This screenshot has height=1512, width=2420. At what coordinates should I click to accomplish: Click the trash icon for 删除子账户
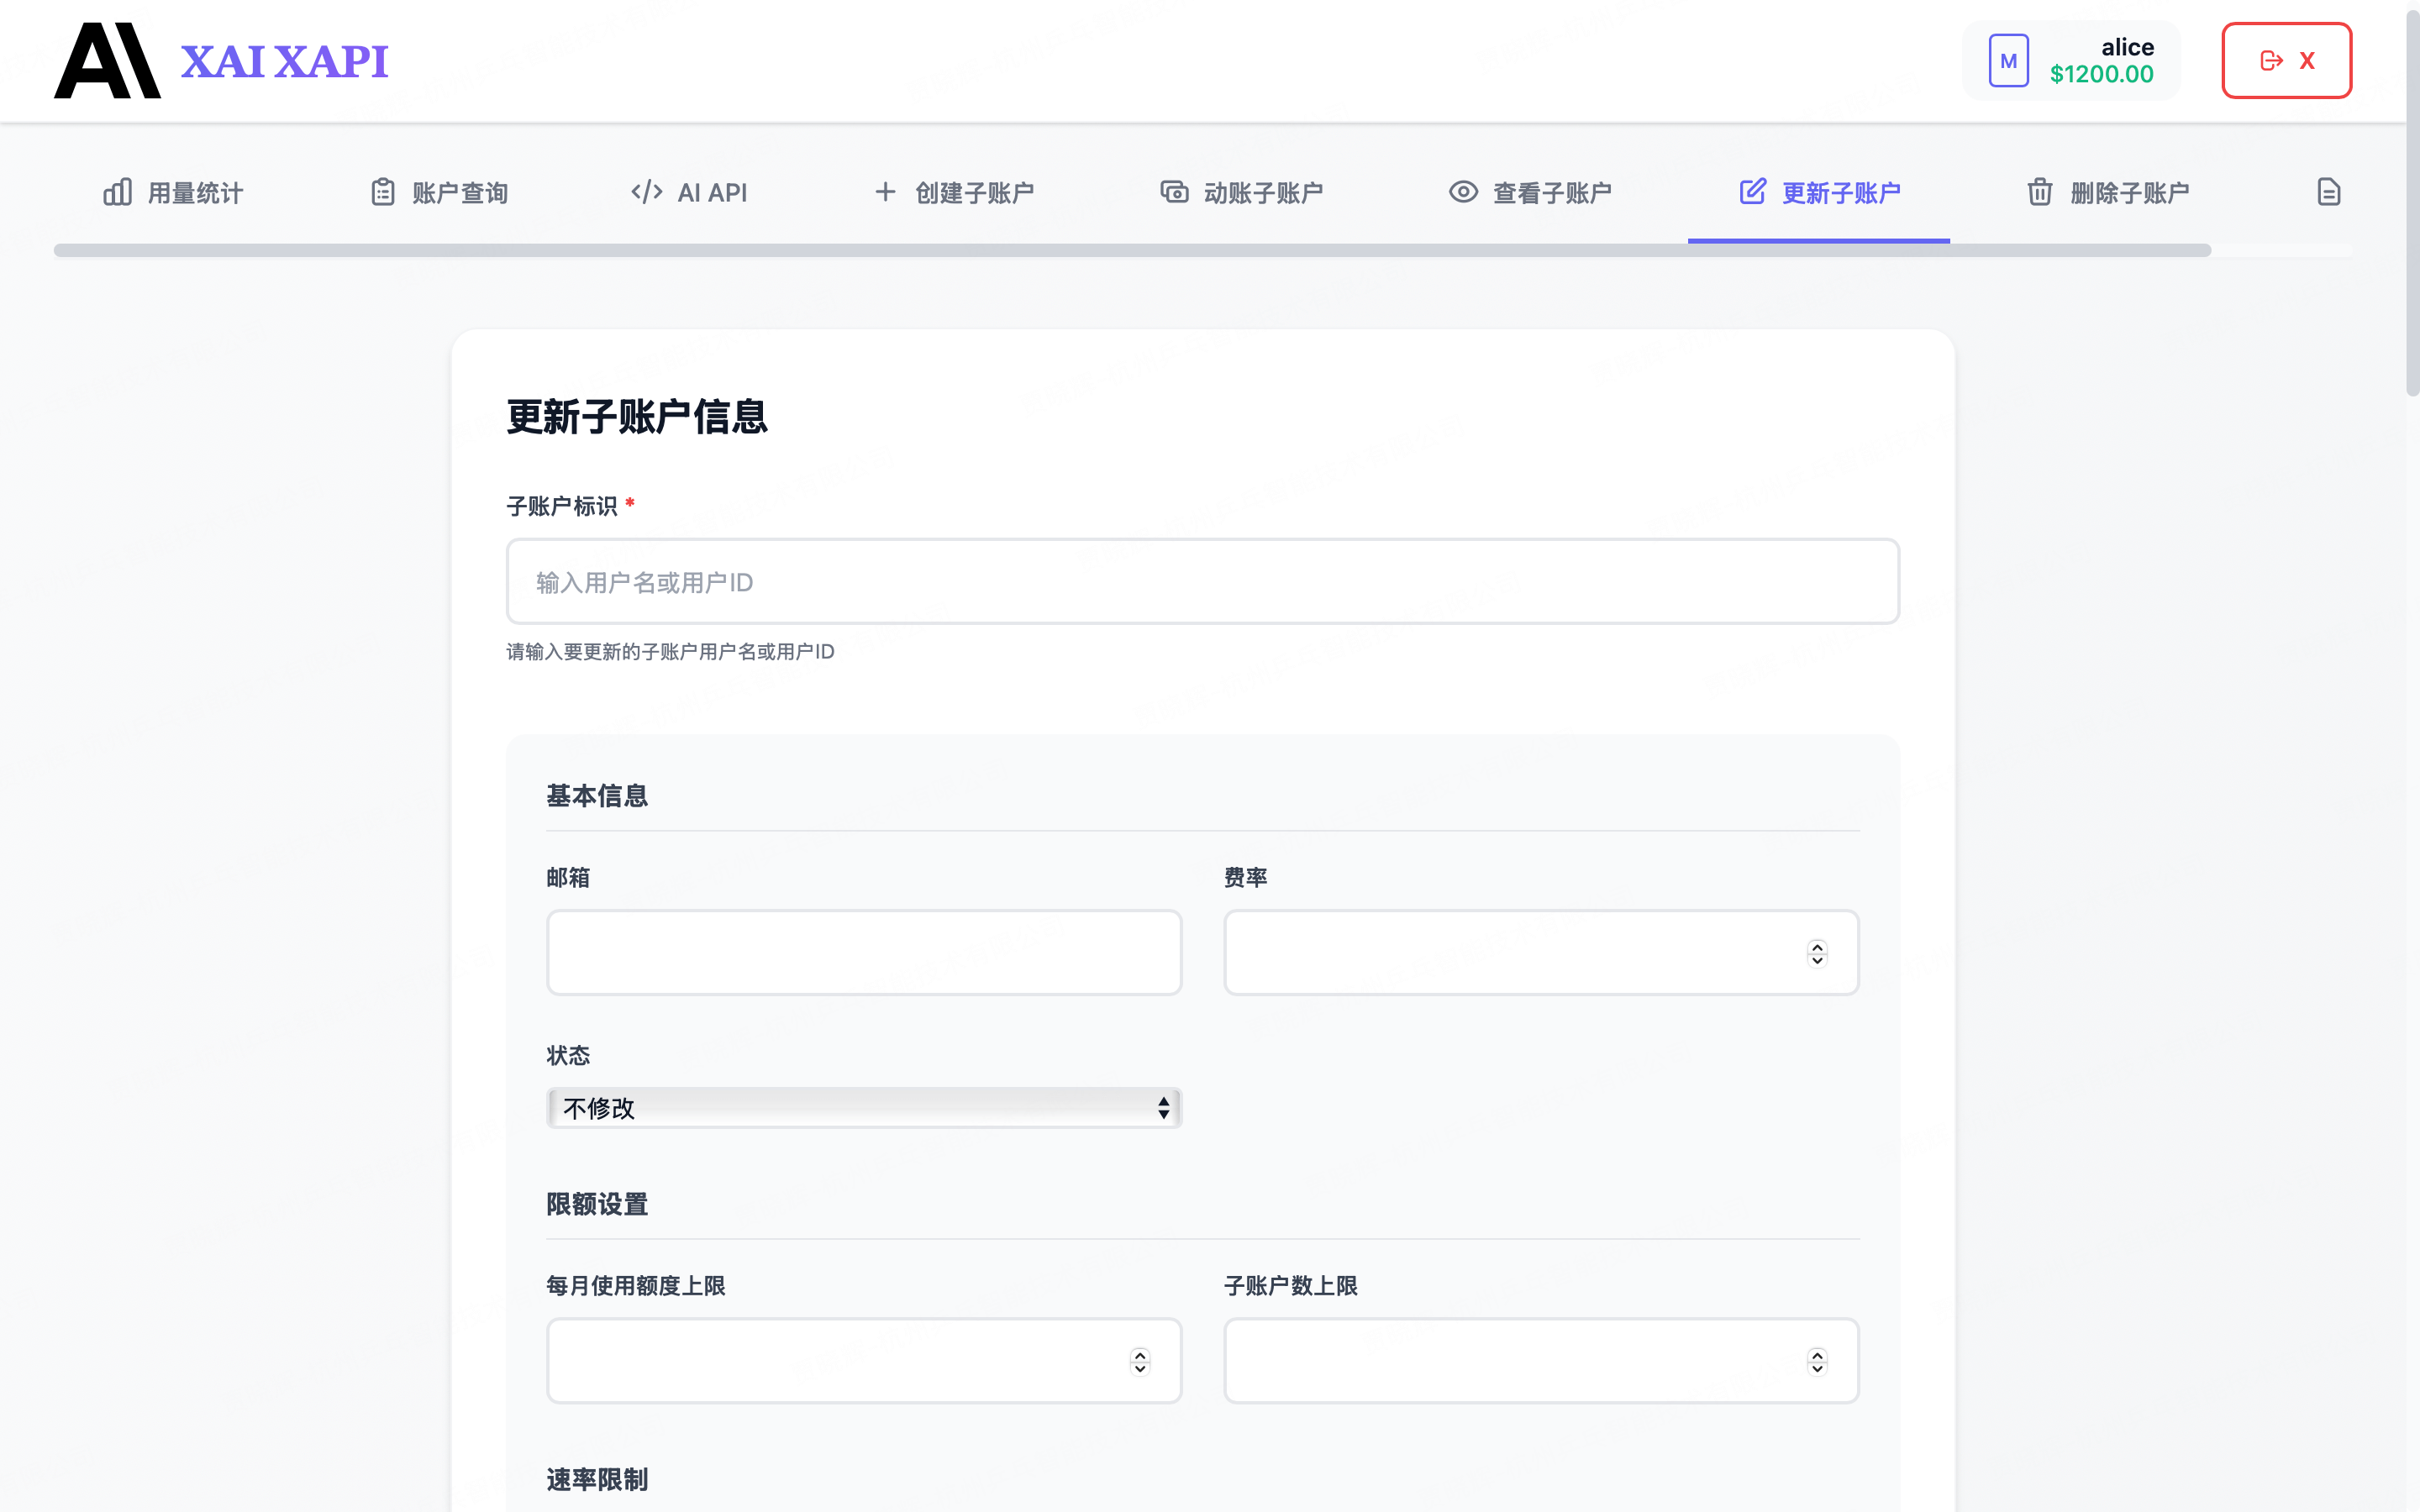(x=2040, y=192)
